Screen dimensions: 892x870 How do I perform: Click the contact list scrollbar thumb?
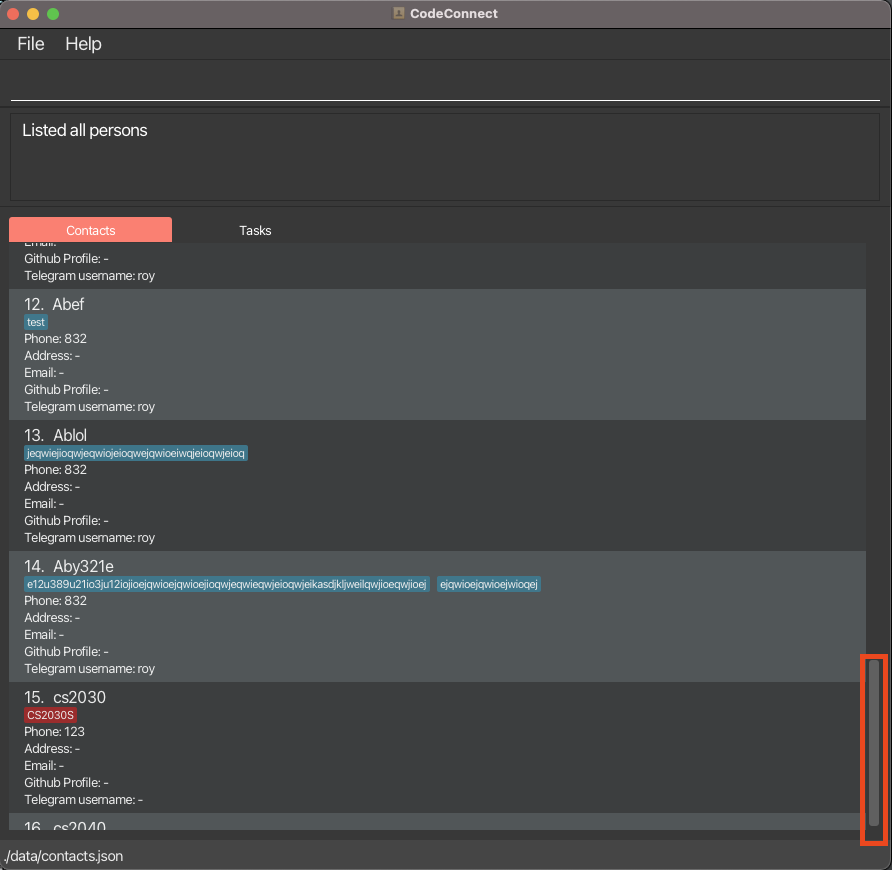coord(874,742)
